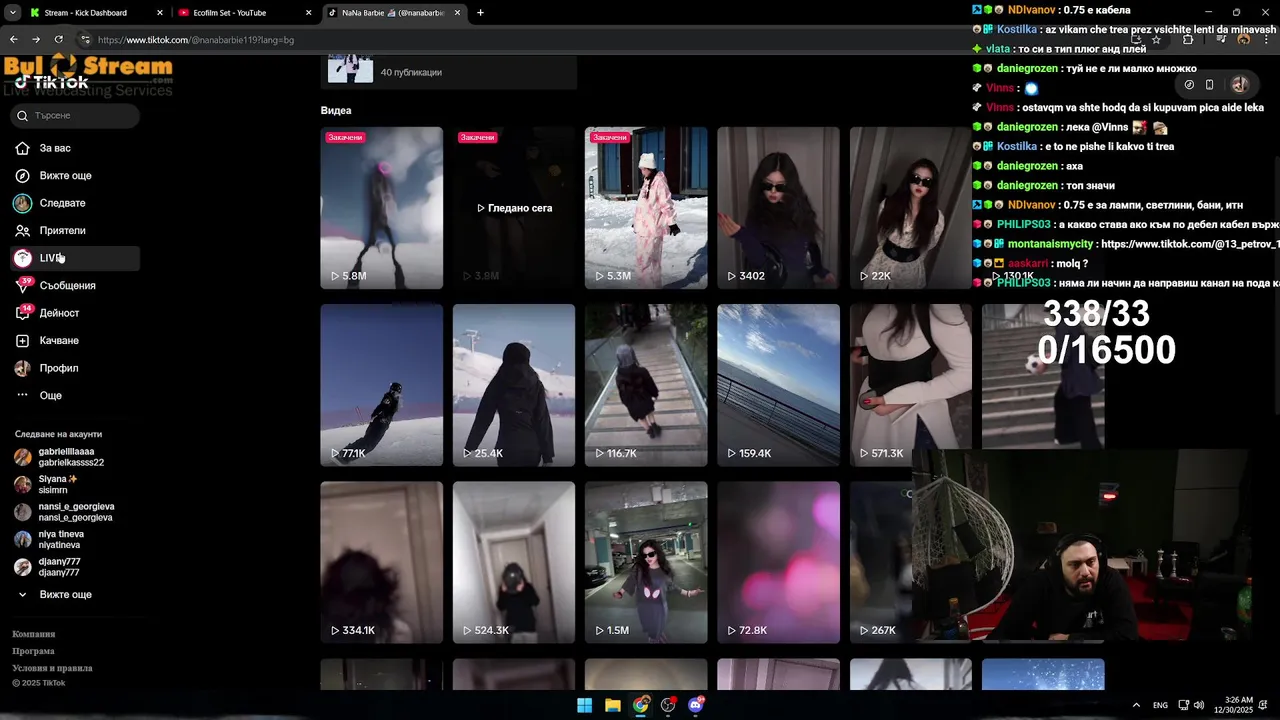Screen dimensions: 1280x720
Task: Play pinned snow video with 5.3M views
Action: click(x=646, y=208)
